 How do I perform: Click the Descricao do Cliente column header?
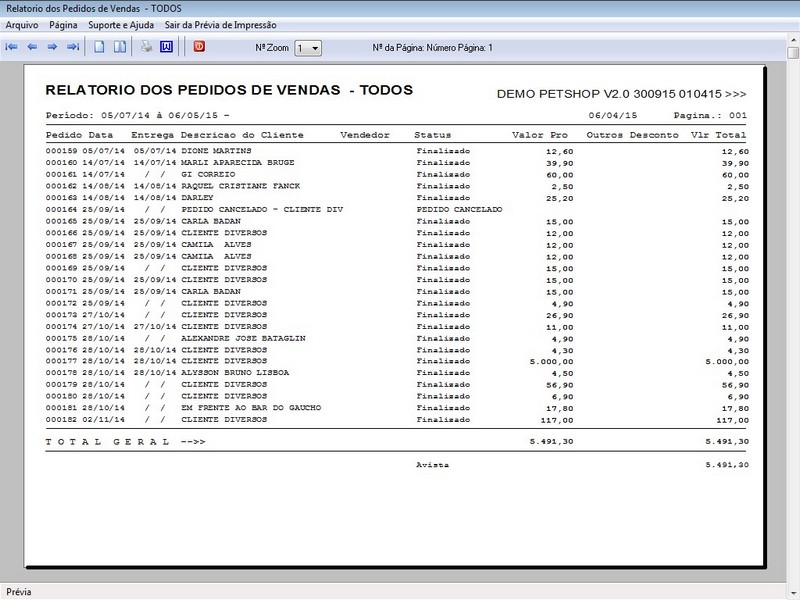pos(242,135)
